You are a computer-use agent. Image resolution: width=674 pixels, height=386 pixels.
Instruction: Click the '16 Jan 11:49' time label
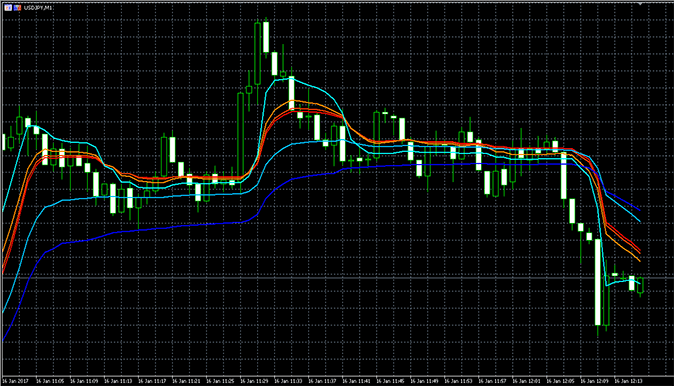click(424, 381)
